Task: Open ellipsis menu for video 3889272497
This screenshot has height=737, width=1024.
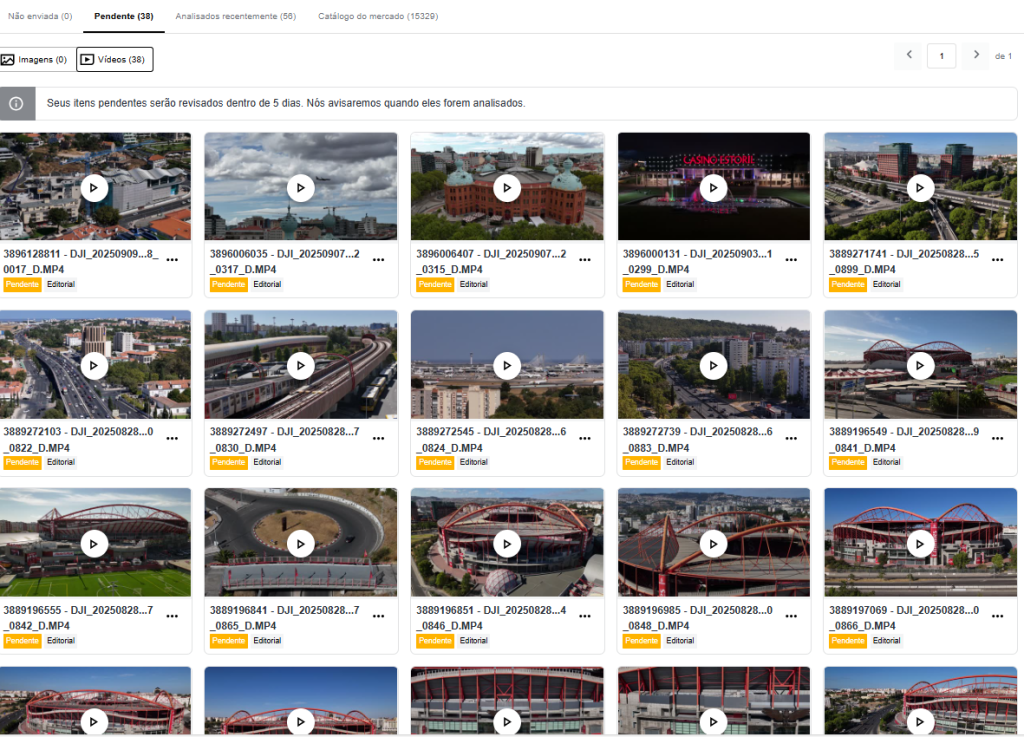Action: (x=379, y=438)
